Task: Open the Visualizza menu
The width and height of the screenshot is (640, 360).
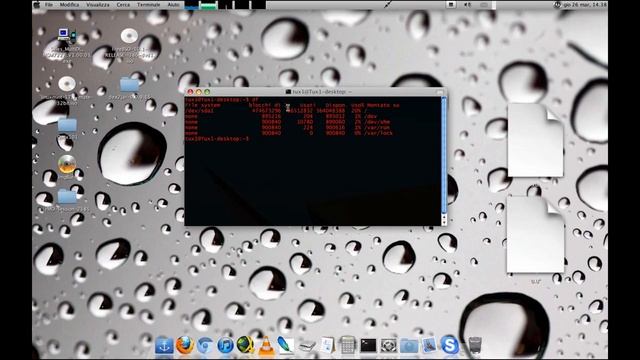Action: pos(98,5)
